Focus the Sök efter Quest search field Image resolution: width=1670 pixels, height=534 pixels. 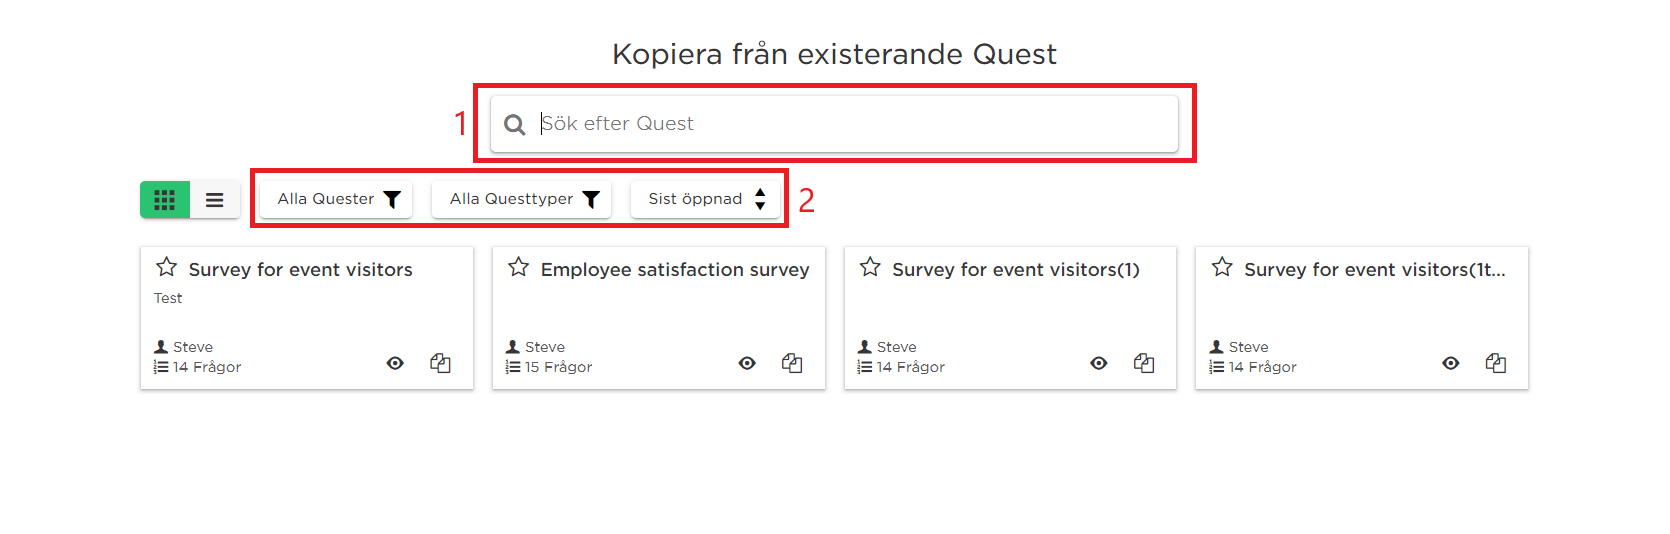point(834,123)
